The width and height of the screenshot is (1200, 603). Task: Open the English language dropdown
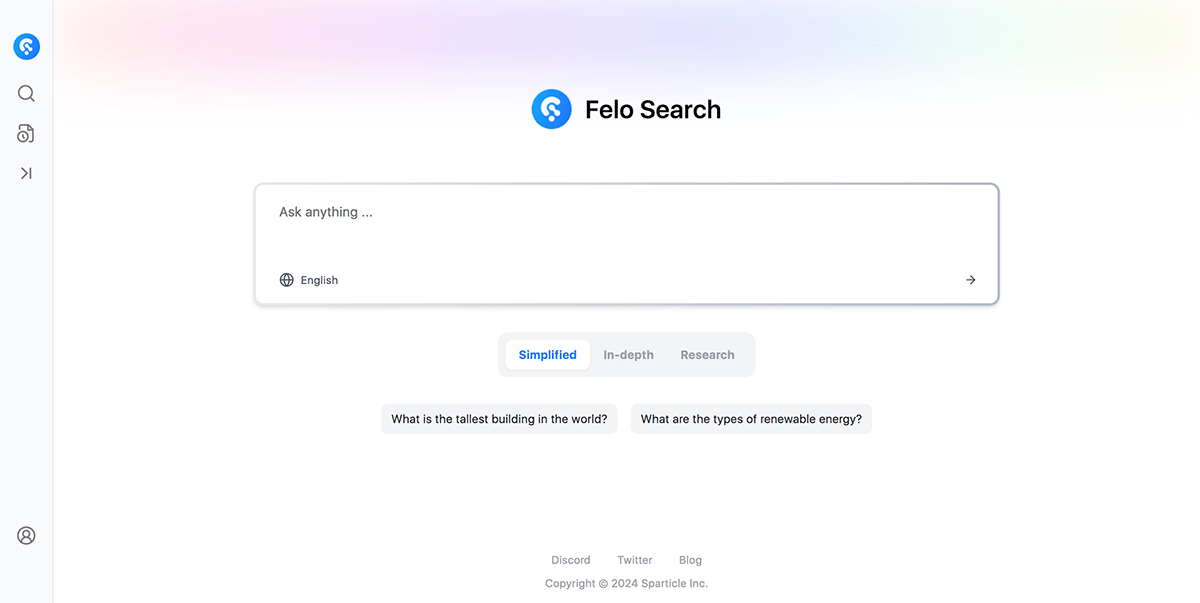click(319, 280)
